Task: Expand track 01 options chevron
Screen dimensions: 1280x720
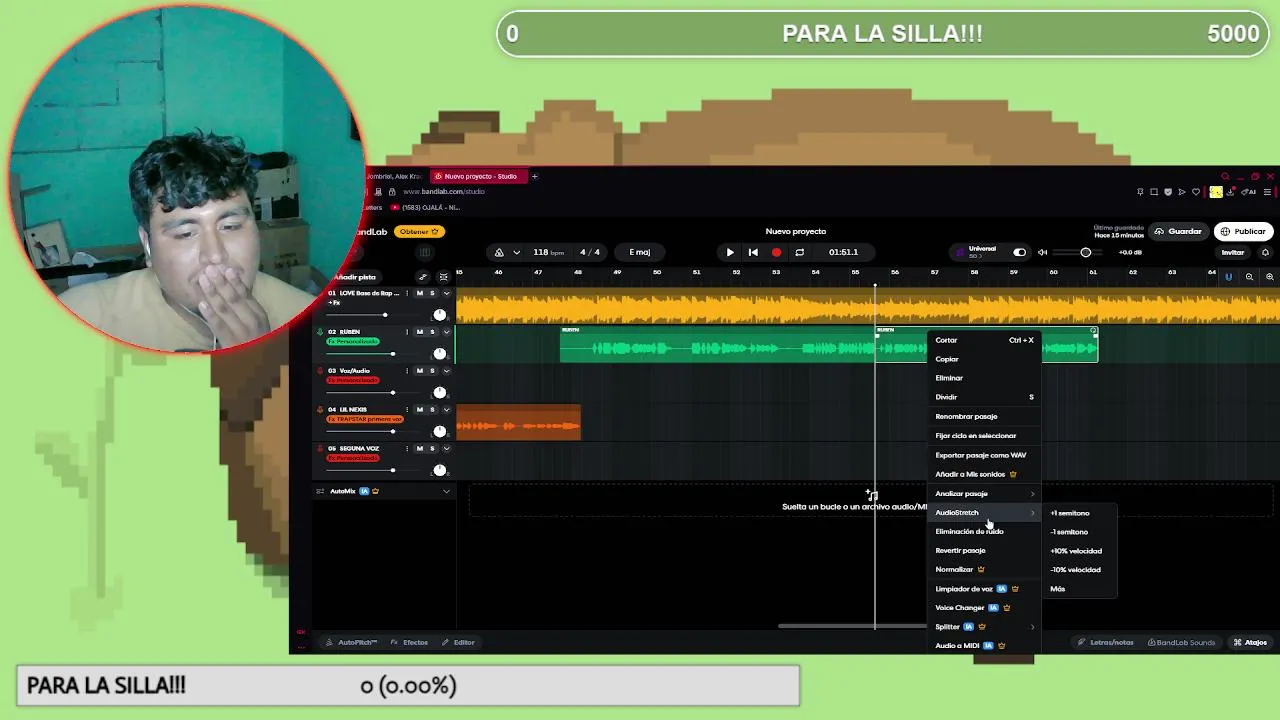Action: coord(446,293)
